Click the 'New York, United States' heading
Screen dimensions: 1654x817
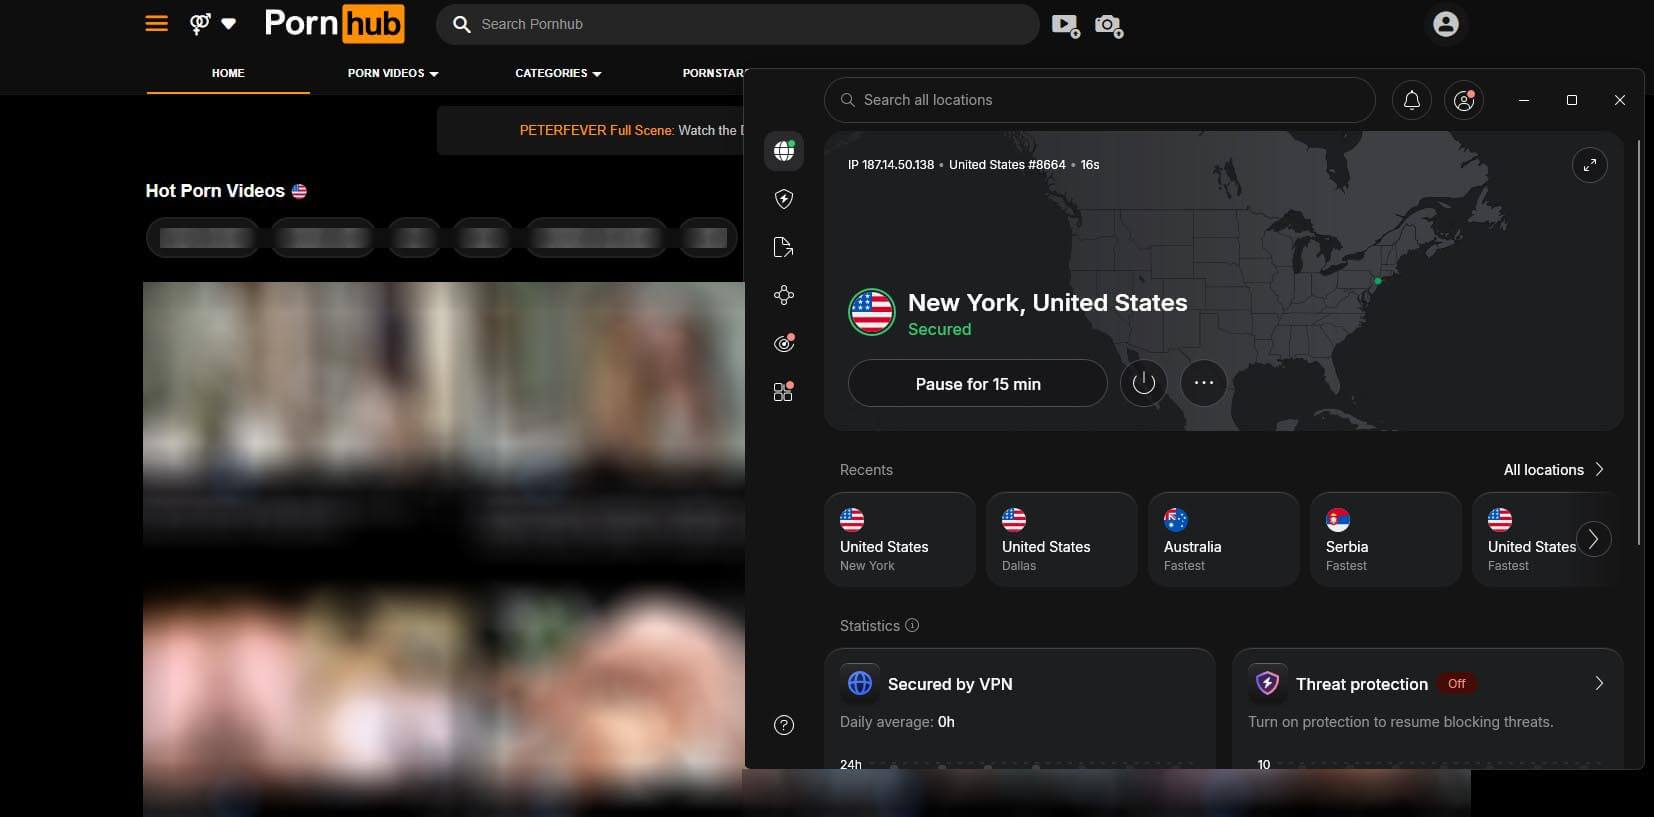tap(1047, 302)
